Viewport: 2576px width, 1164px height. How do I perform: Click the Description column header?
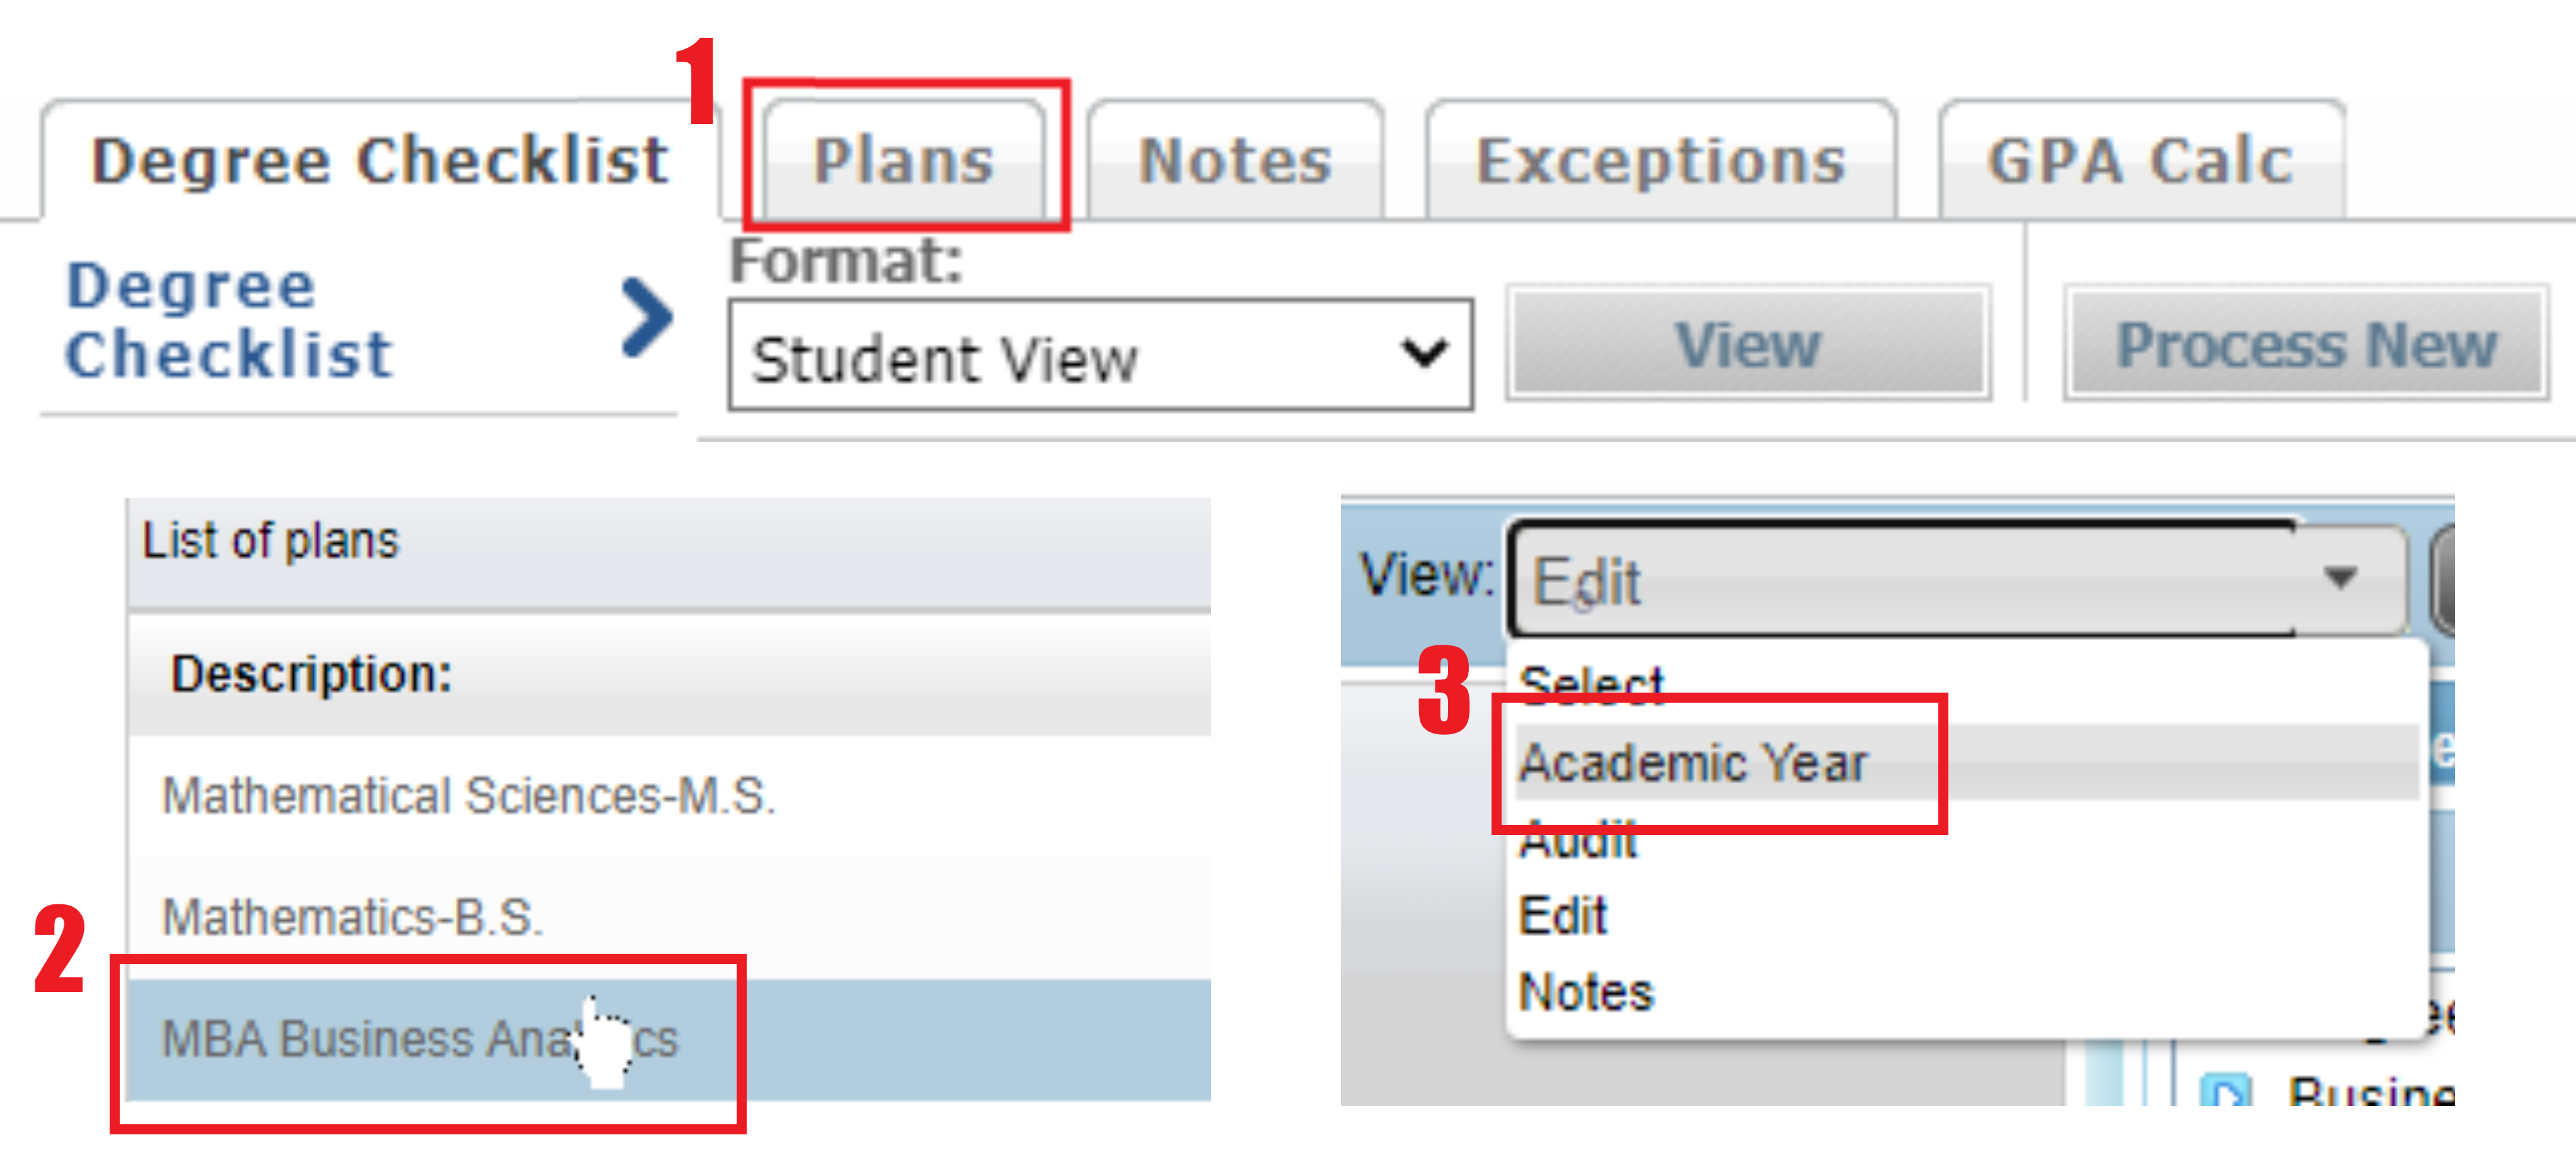(311, 674)
